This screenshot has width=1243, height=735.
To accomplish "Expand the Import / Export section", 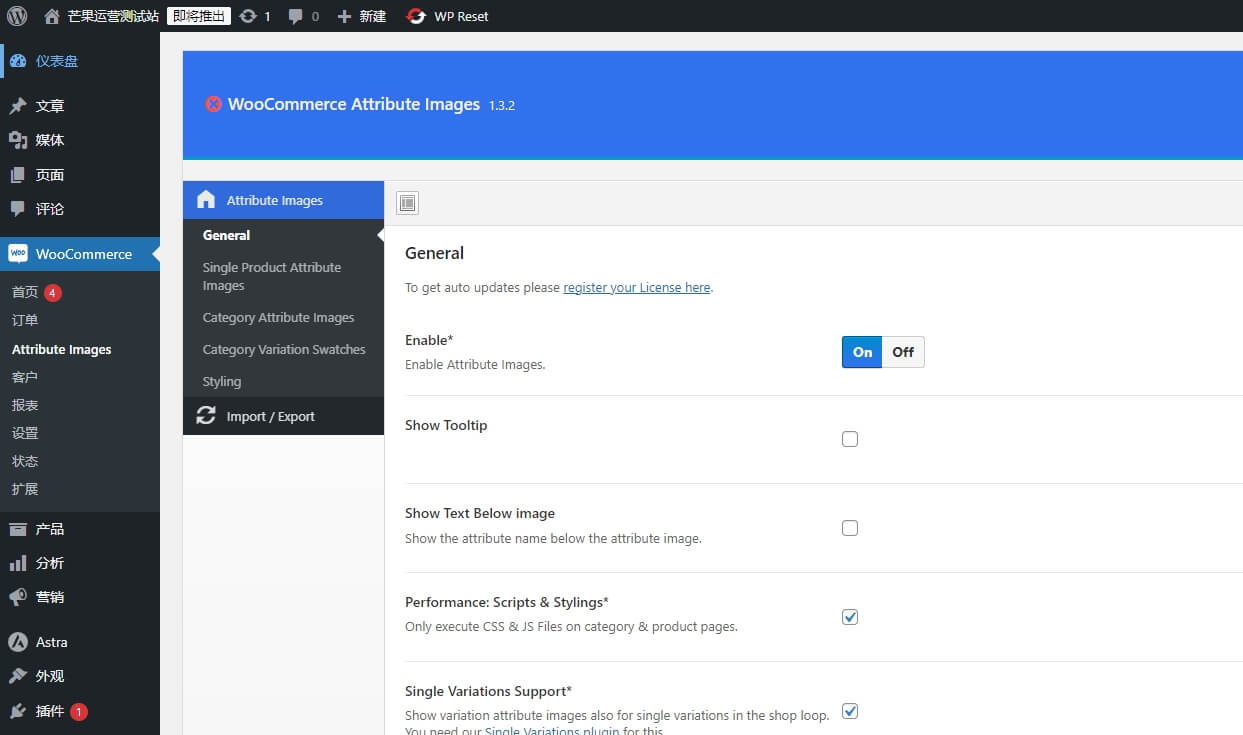I will click(x=270, y=416).
